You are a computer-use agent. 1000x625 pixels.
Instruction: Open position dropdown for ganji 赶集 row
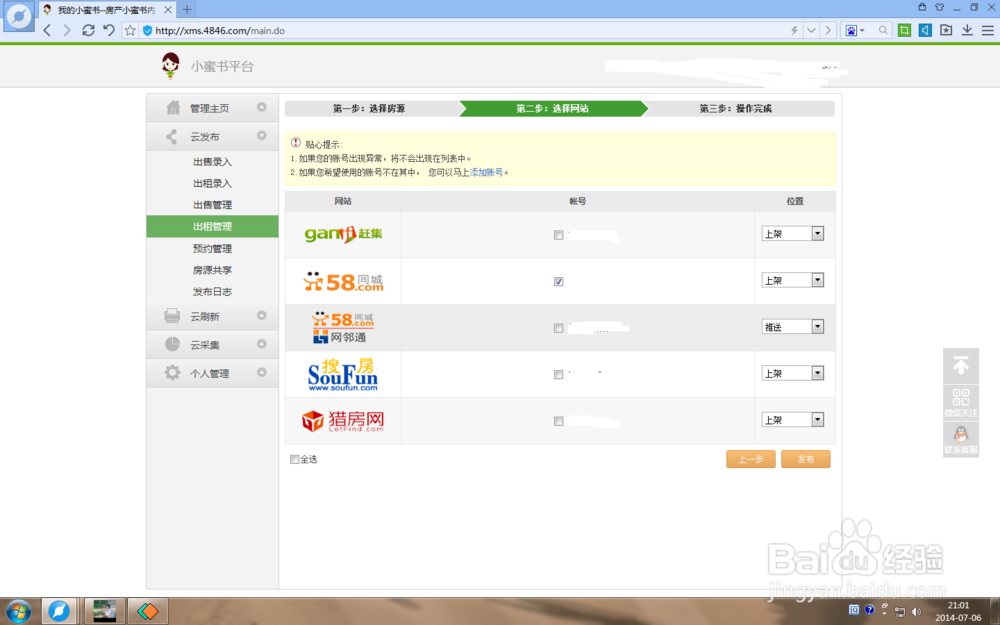coord(793,233)
